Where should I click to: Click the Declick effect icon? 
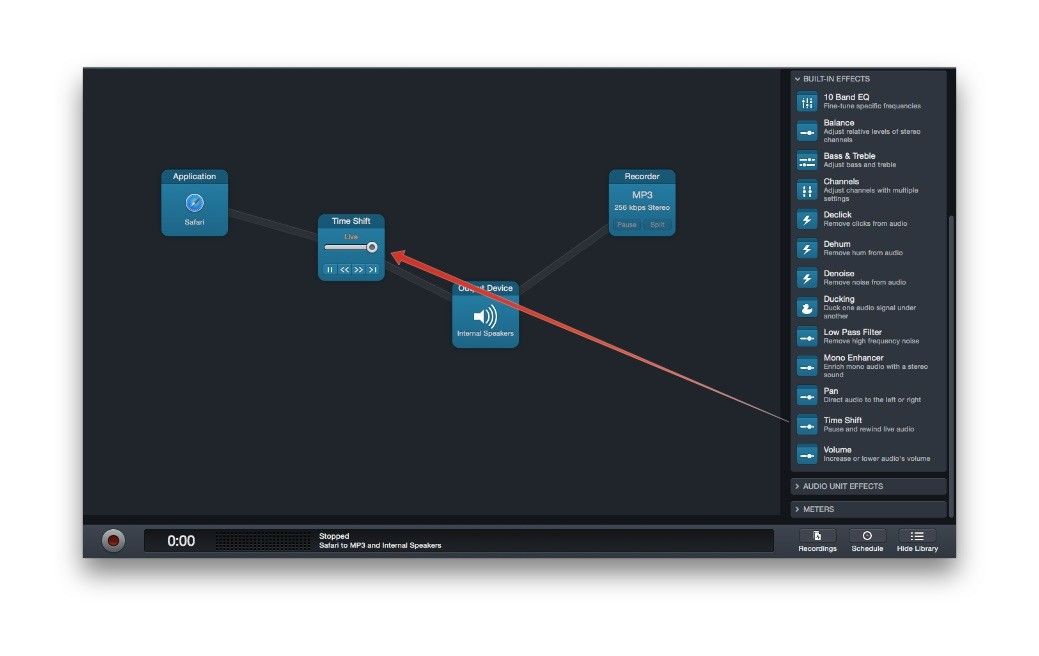pyautogui.click(x=807, y=219)
